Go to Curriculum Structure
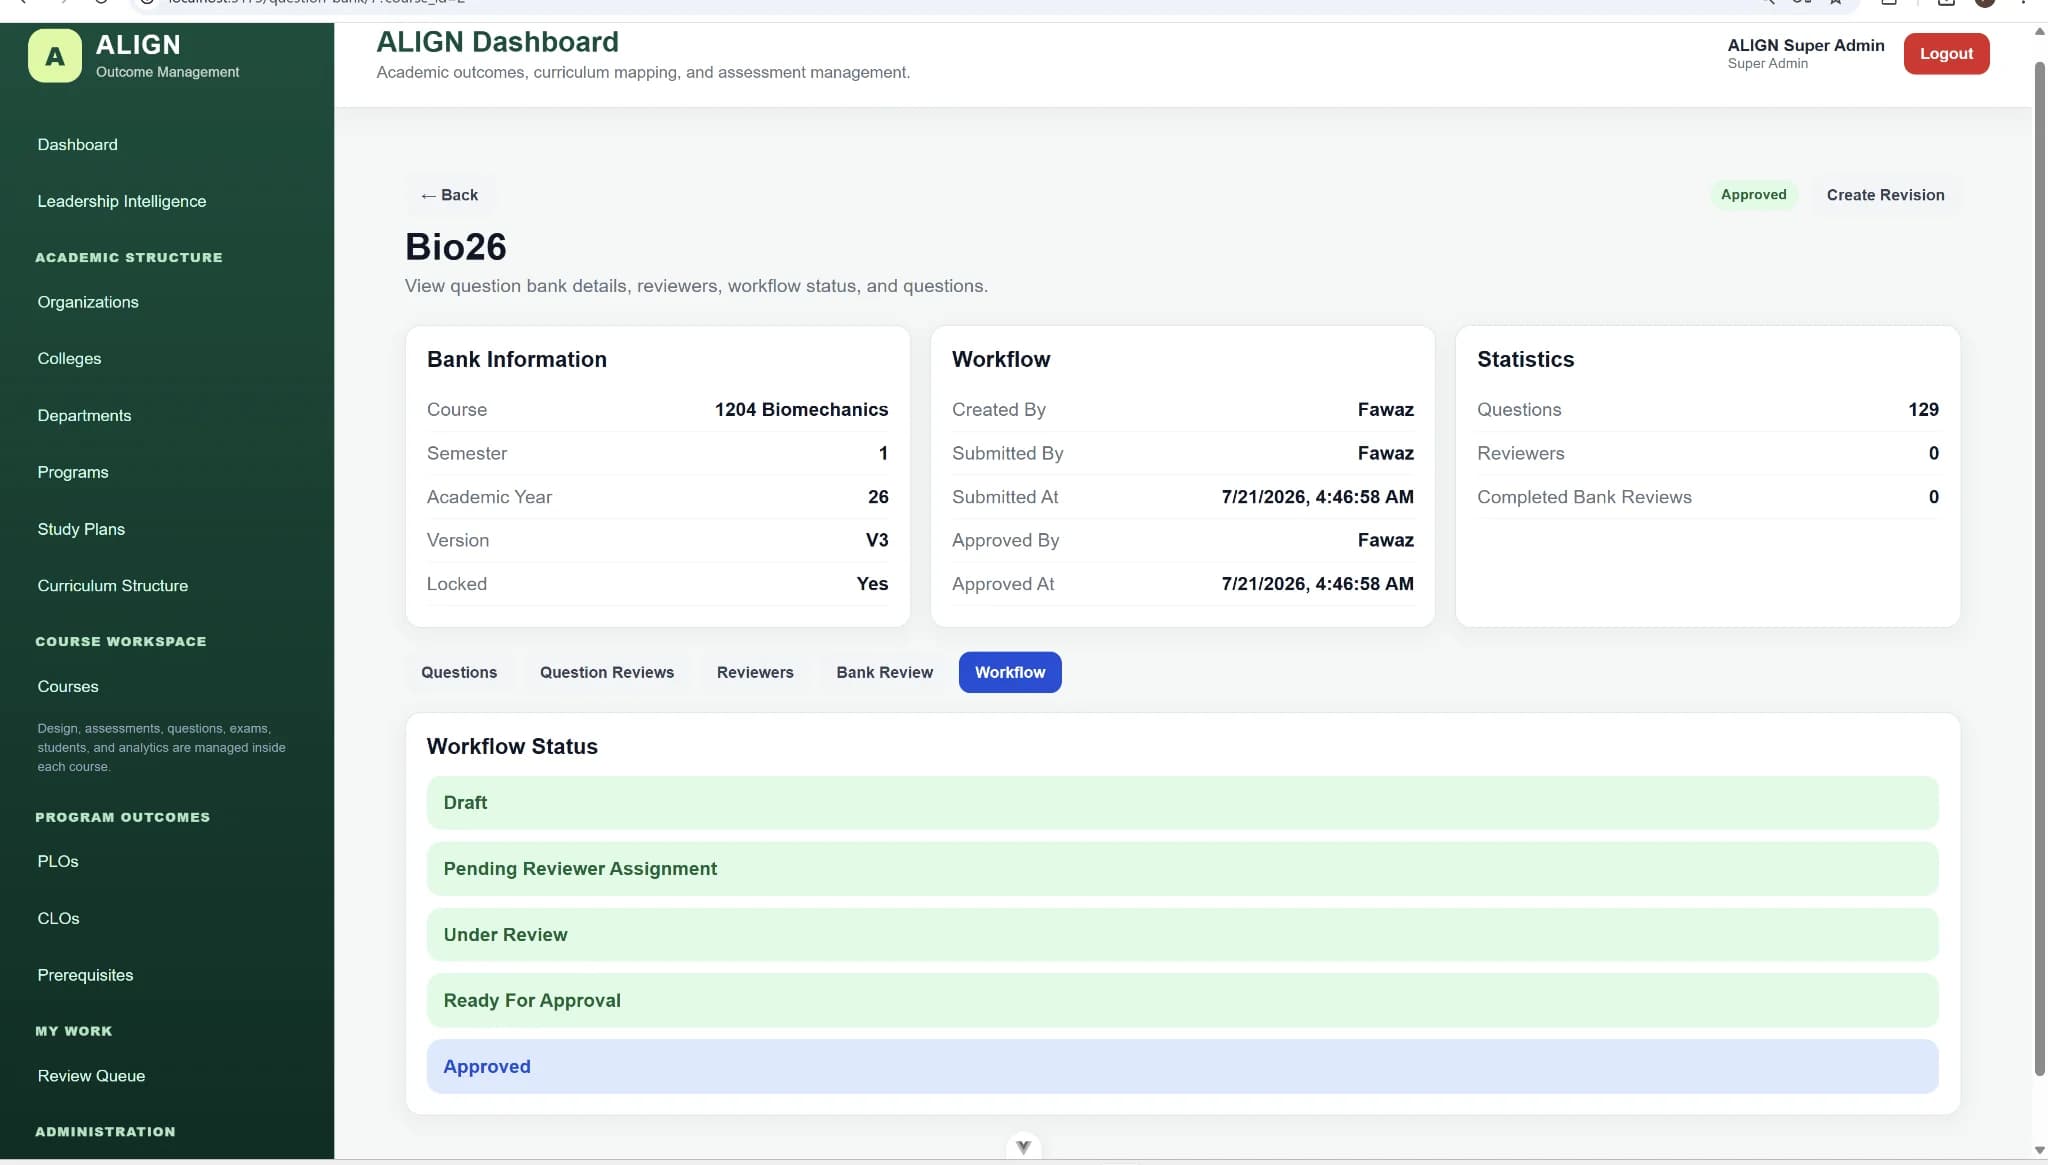 click(113, 586)
